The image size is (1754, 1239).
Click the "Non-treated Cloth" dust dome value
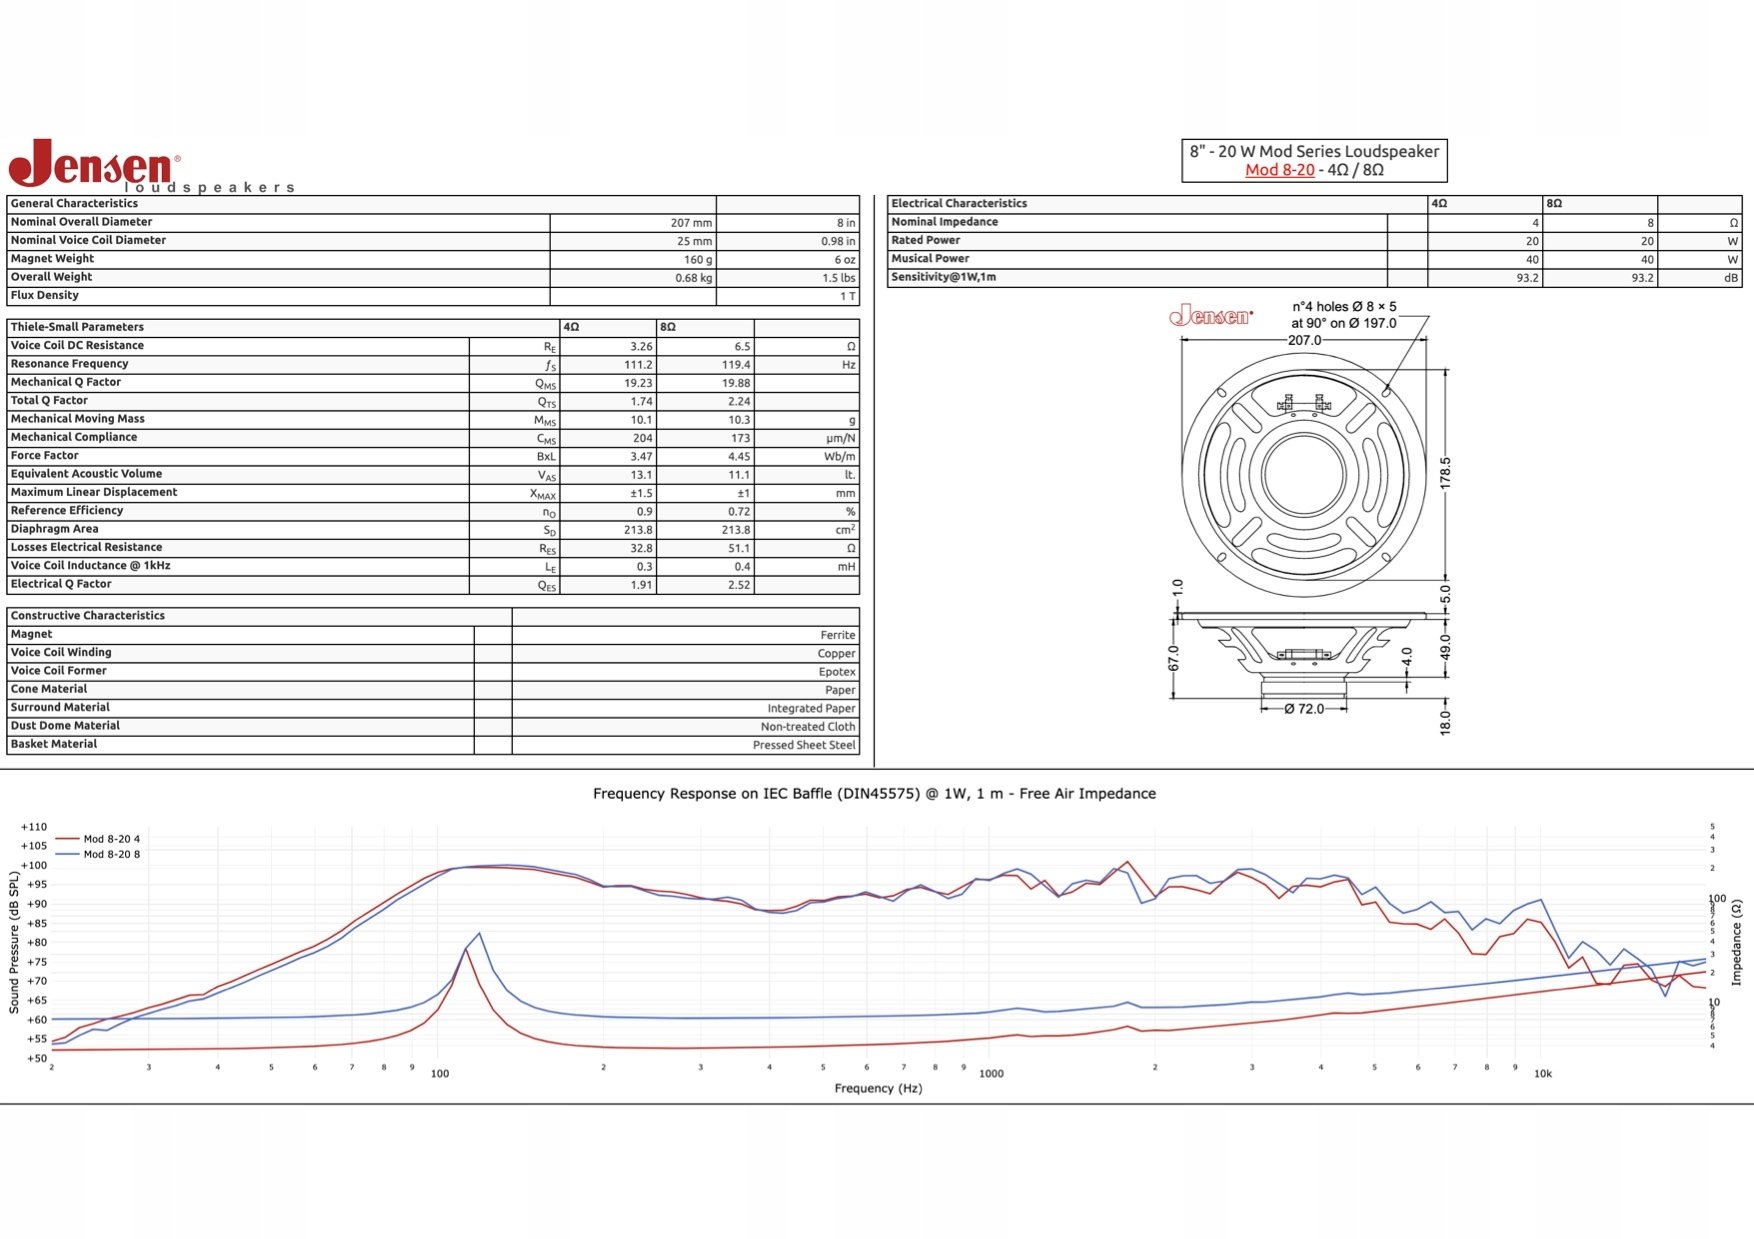tap(808, 727)
